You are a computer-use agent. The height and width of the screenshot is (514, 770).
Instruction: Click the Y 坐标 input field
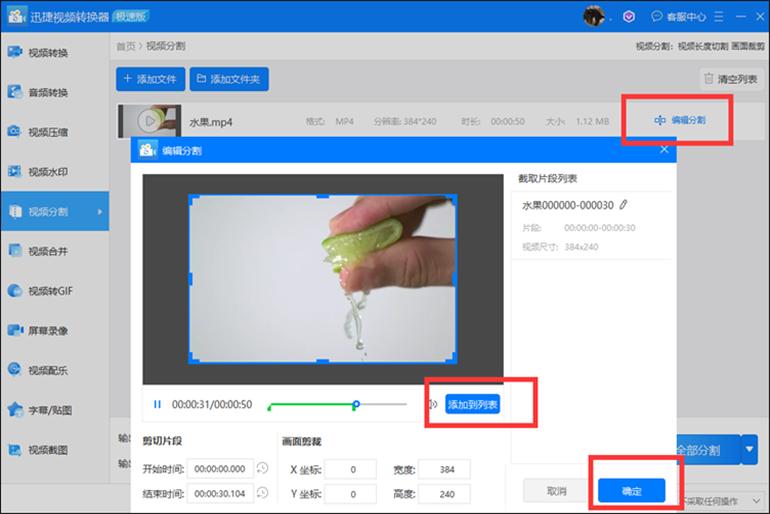[350, 494]
